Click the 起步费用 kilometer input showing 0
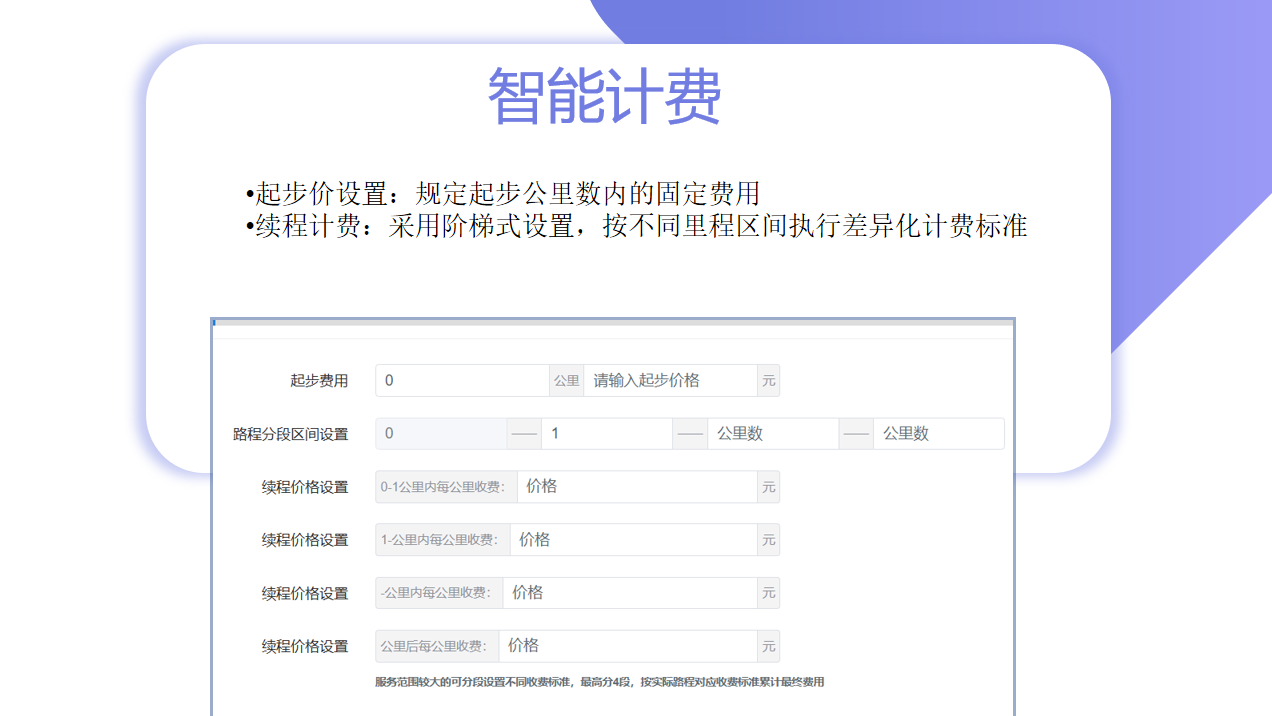This screenshot has width=1272, height=716. (462, 381)
